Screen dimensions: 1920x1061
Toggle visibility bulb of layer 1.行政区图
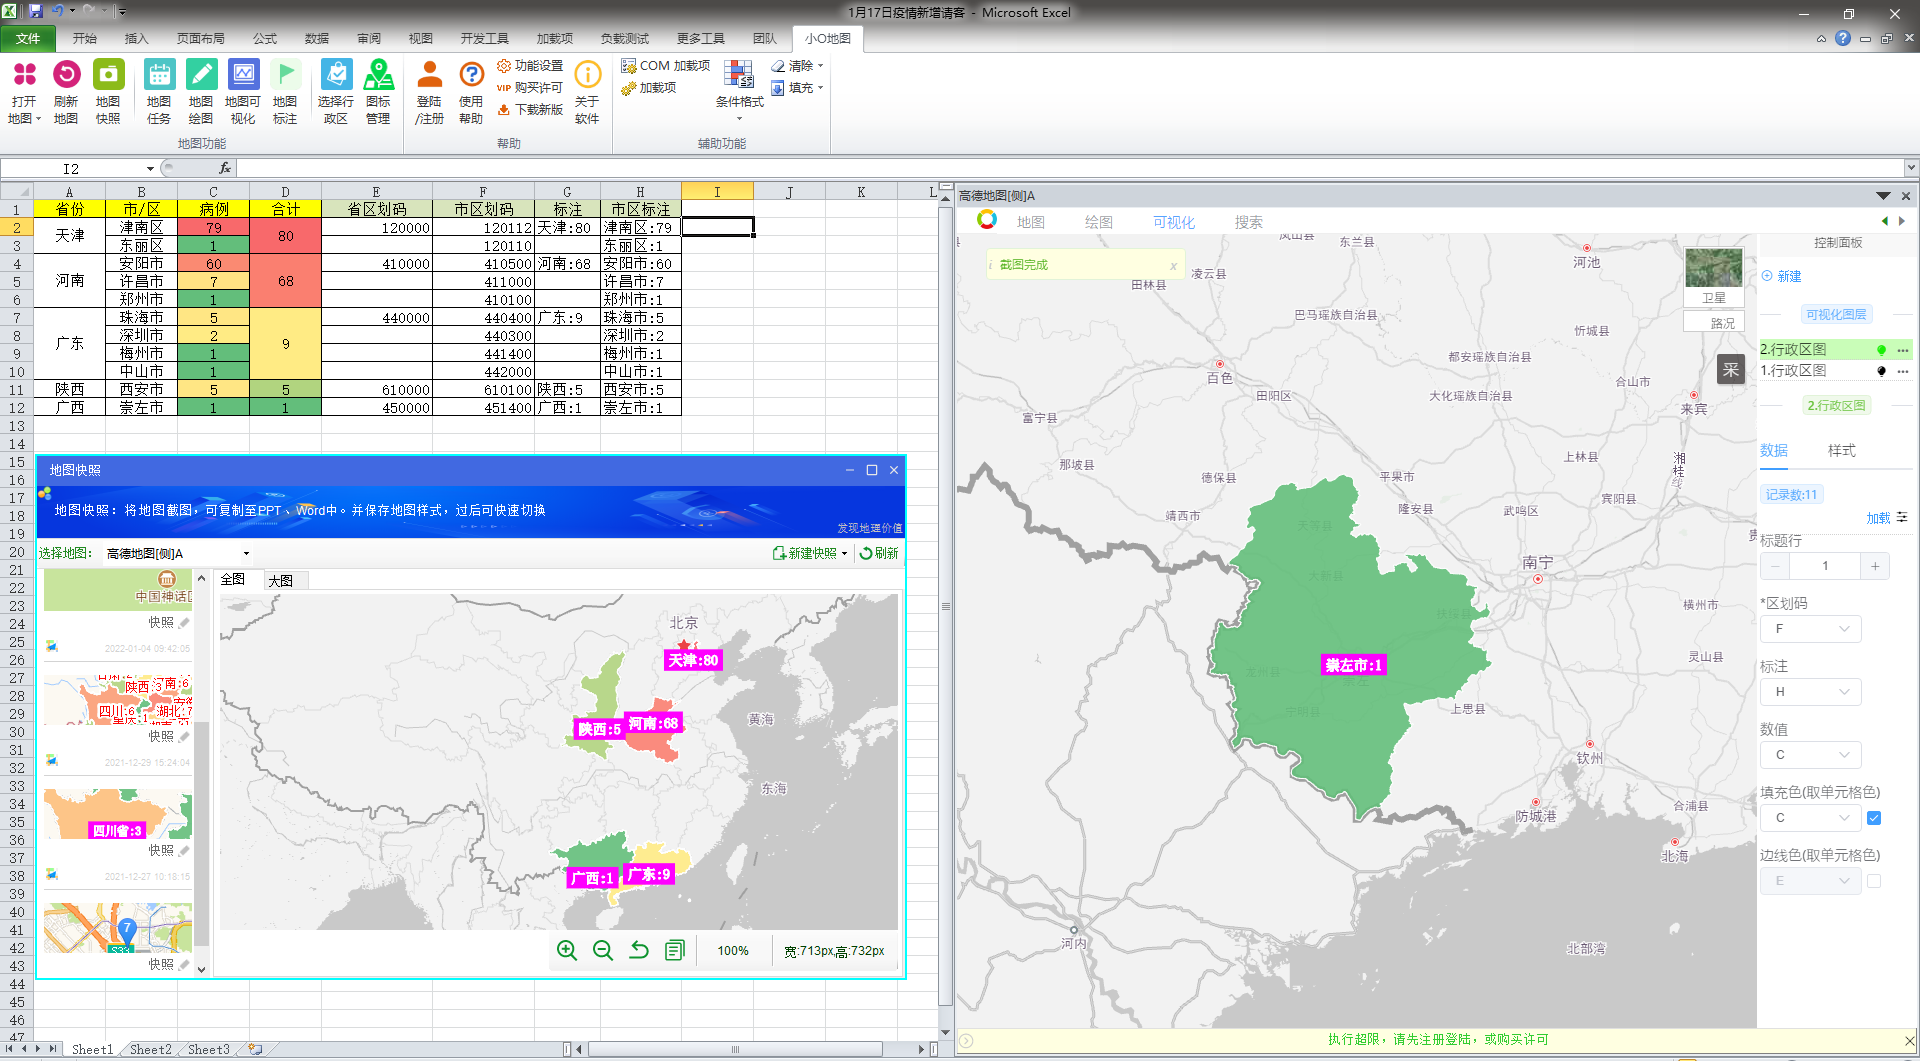click(x=1882, y=371)
